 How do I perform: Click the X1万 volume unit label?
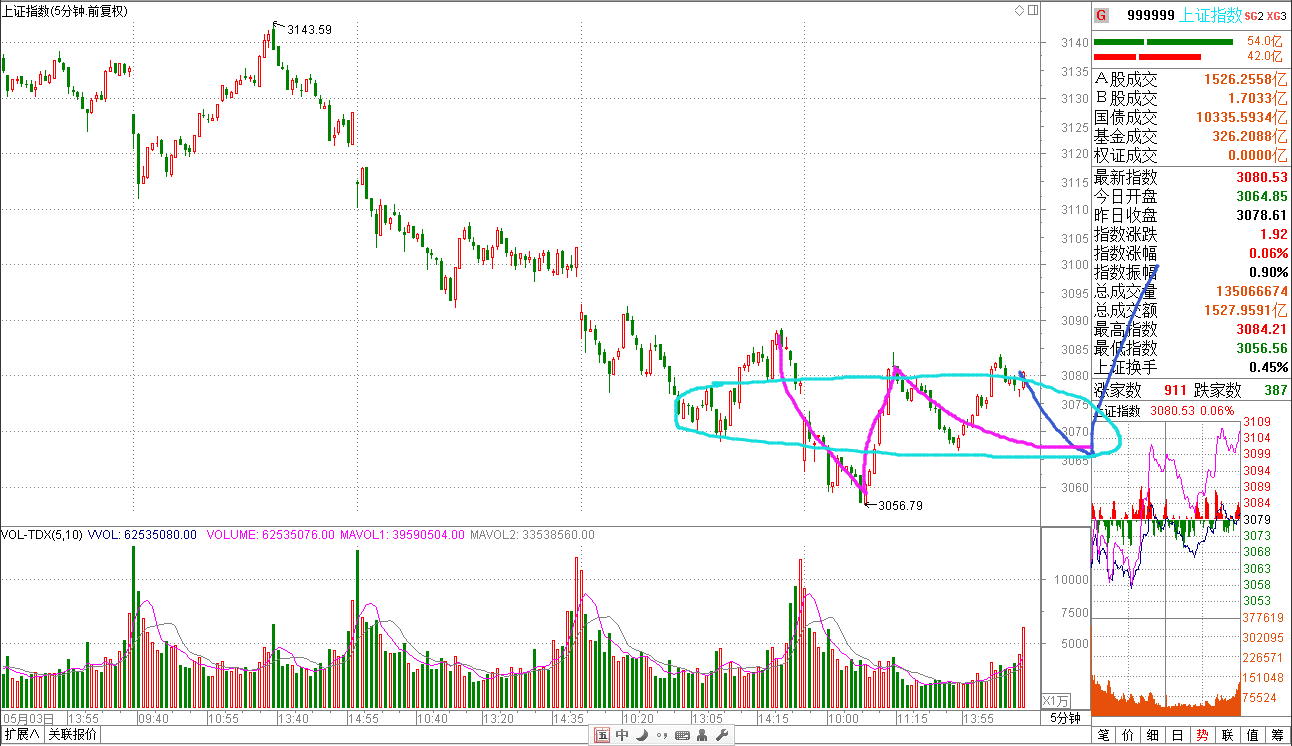tap(1056, 700)
